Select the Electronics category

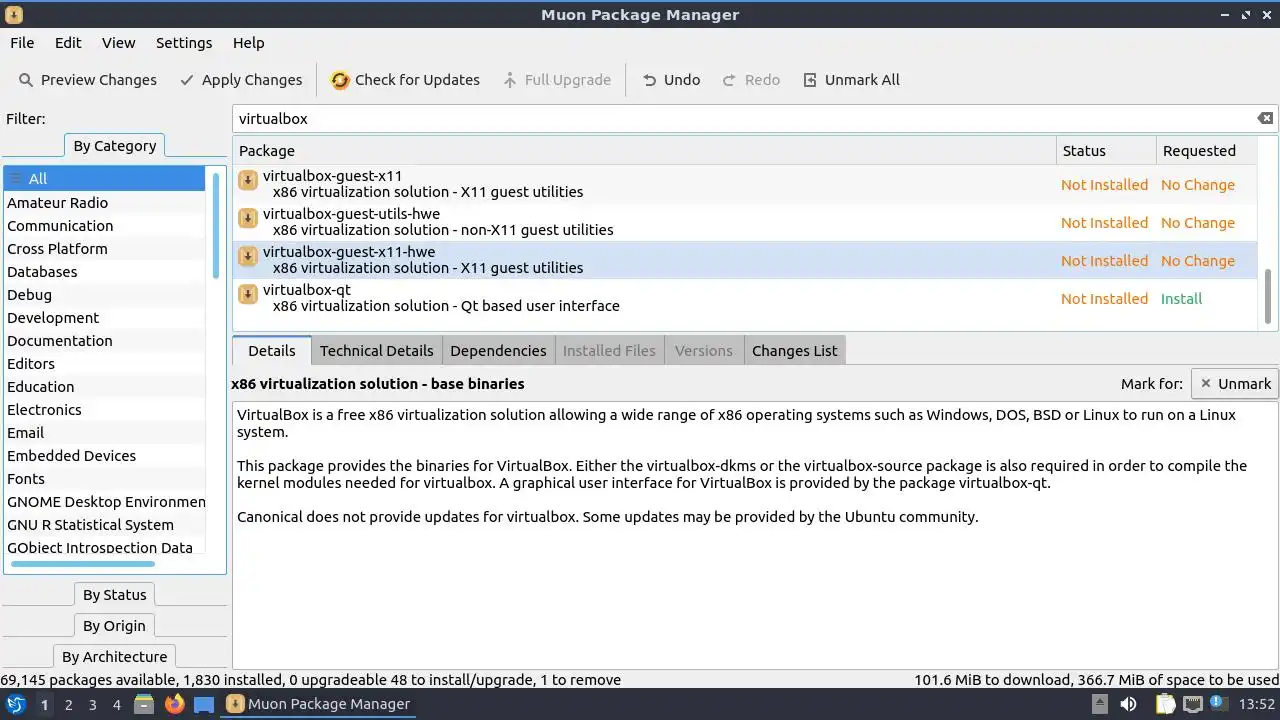click(105, 410)
